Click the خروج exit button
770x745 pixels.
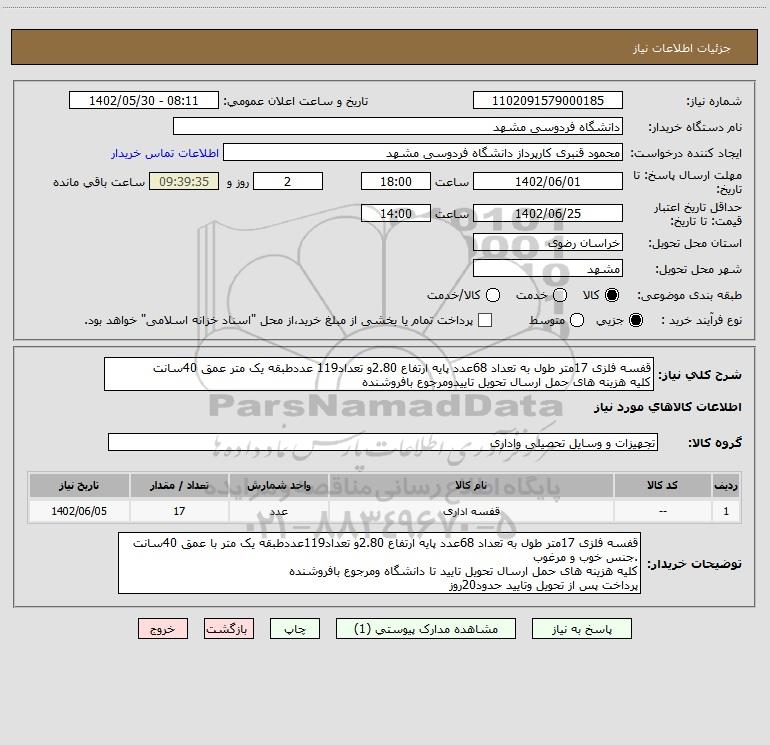point(163,629)
